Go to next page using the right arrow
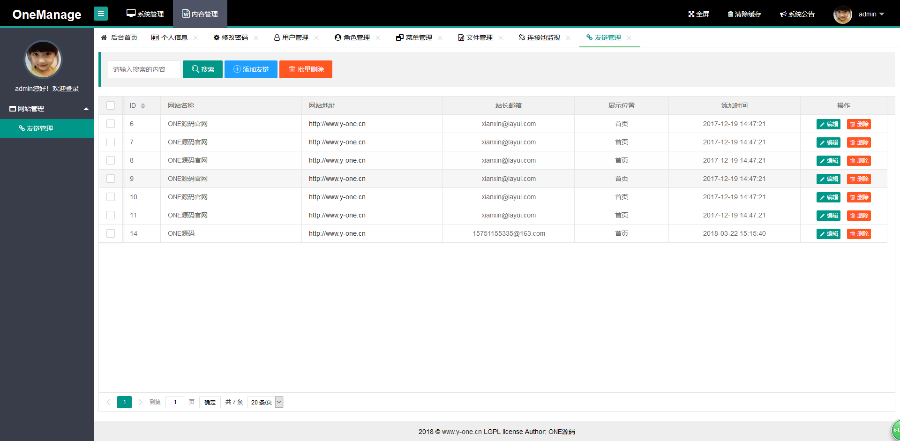Viewport: 900px width, 441px height. click(140, 401)
